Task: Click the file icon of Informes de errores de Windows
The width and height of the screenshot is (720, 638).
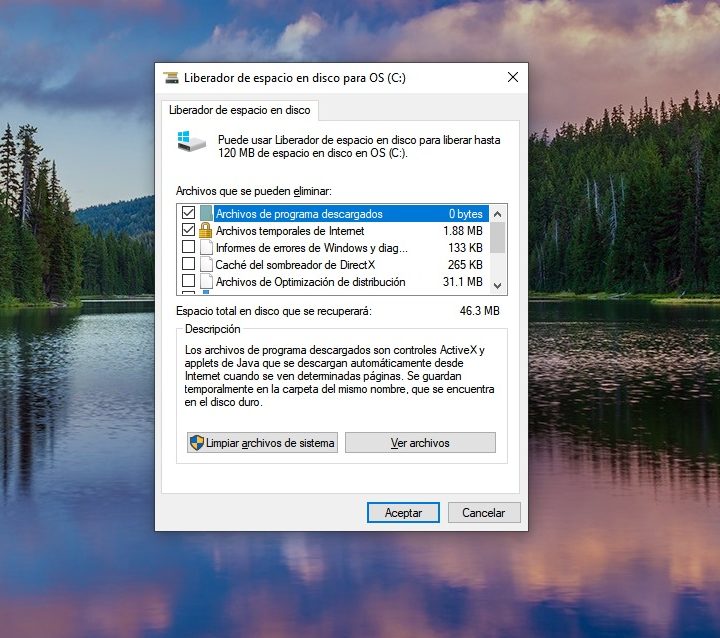Action: click(x=207, y=248)
